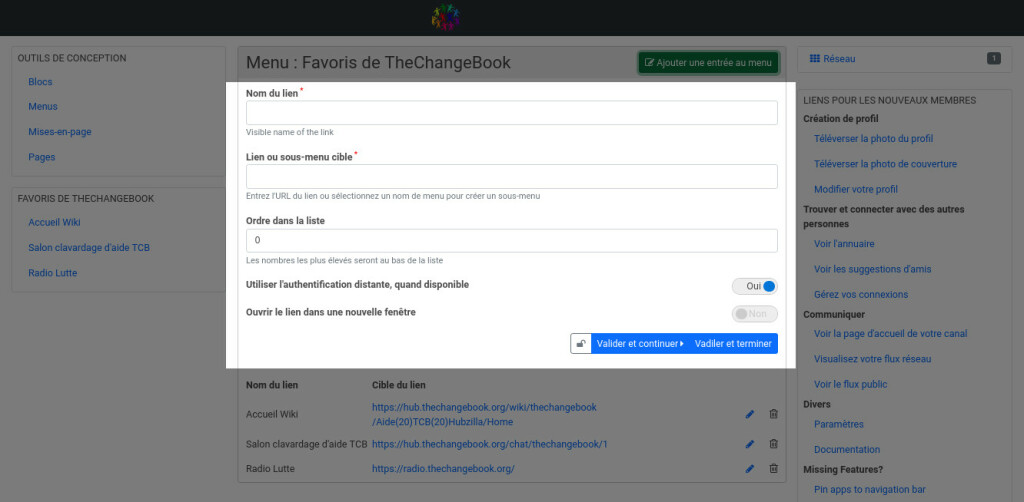Open the Réseau panel link
The height and width of the screenshot is (502, 1024).
click(x=833, y=59)
